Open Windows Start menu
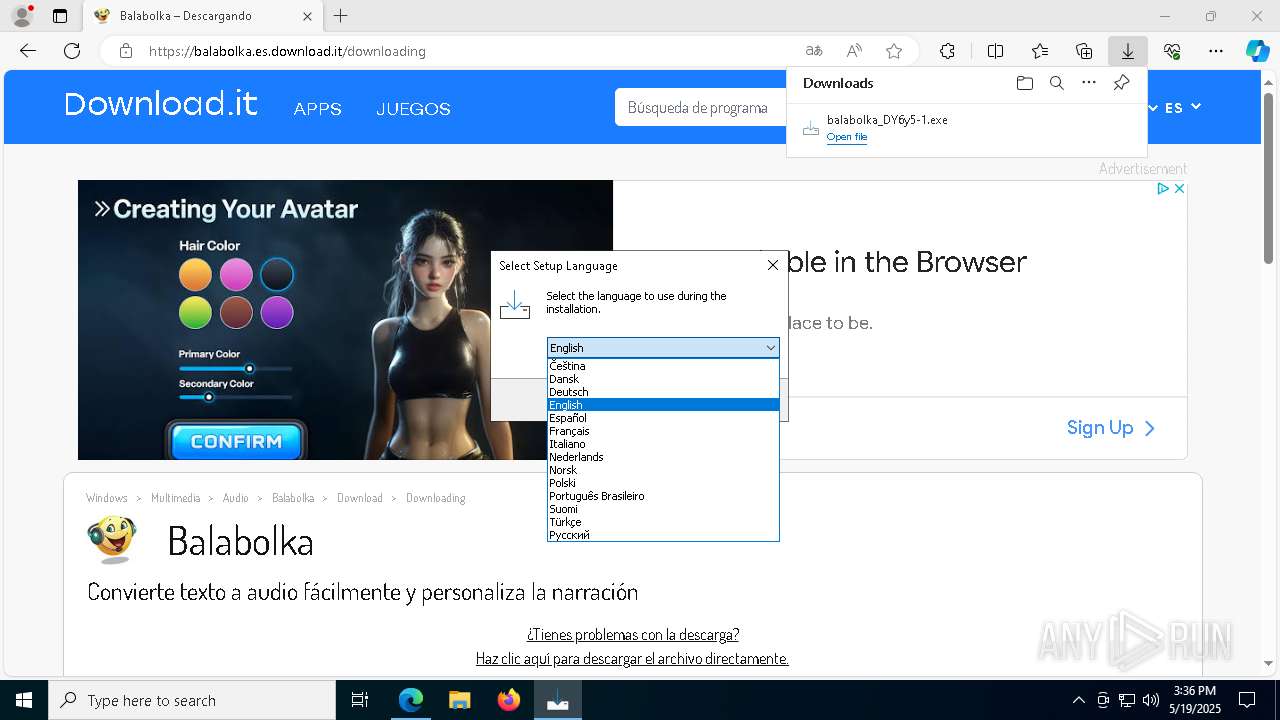The image size is (1280, 720). pos(24,700)
